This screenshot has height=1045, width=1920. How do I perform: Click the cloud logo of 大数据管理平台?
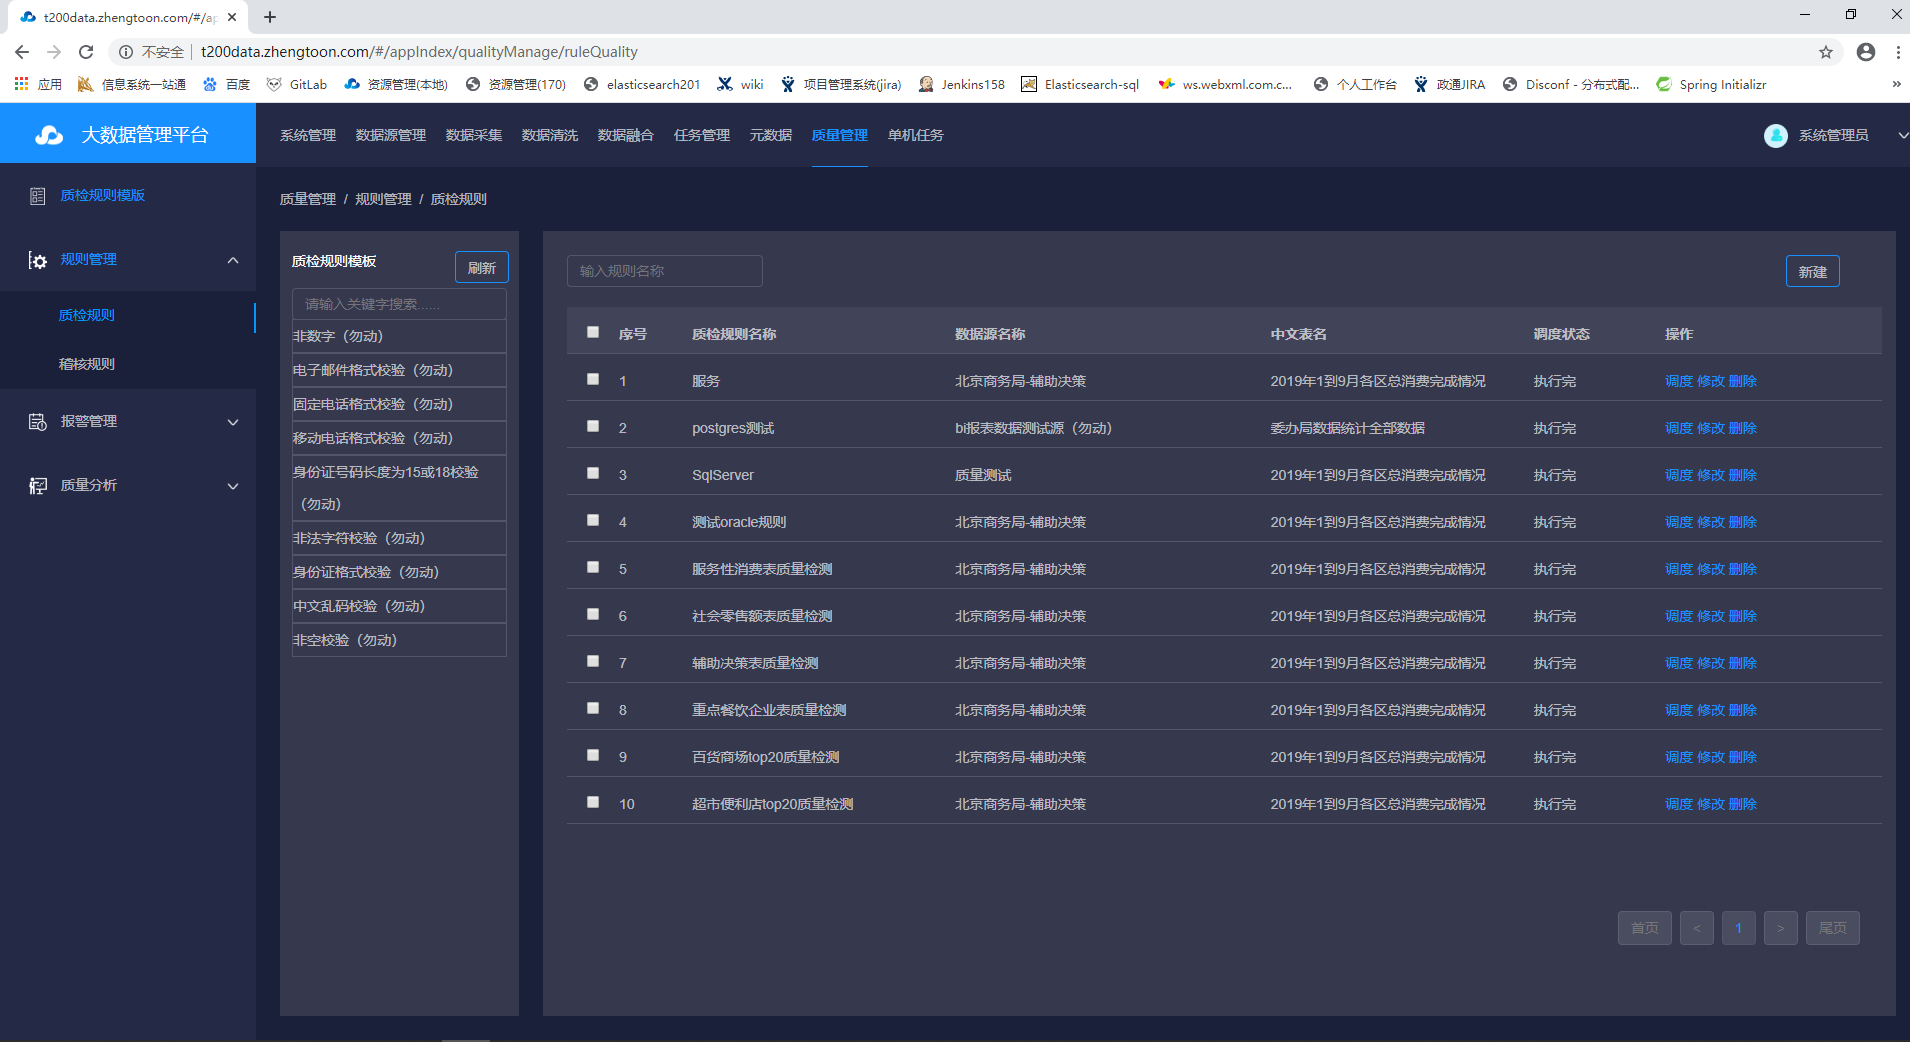click(49, 135)
